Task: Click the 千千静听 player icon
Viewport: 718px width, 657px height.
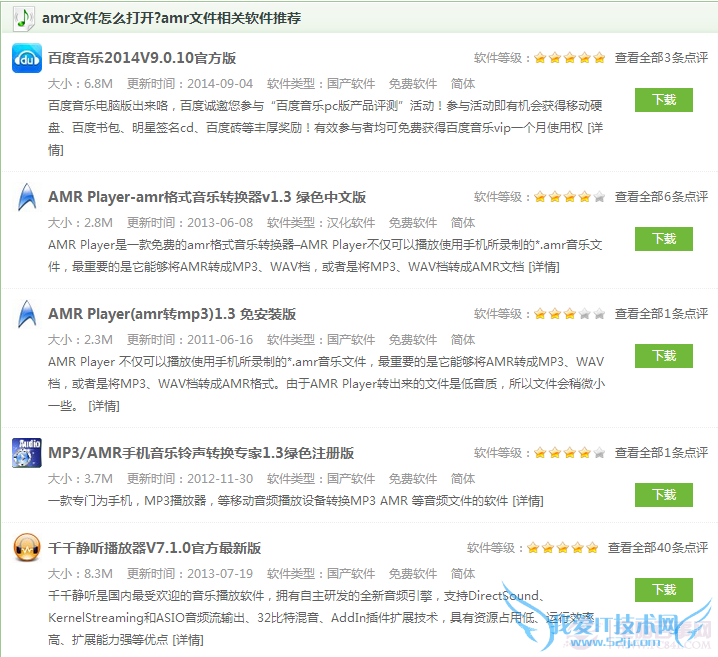Action: click(x=27, y=548)
